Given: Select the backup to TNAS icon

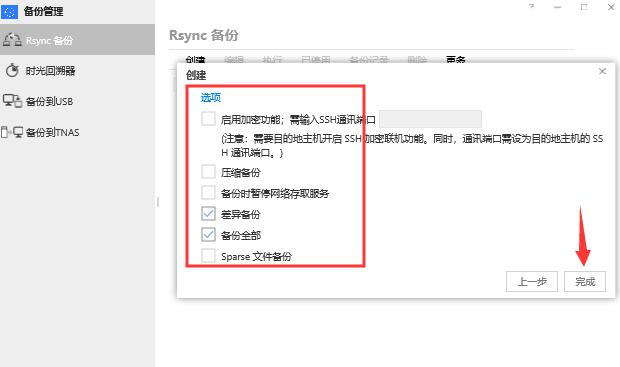Looking at the screenshot, I should coord(12,132).
